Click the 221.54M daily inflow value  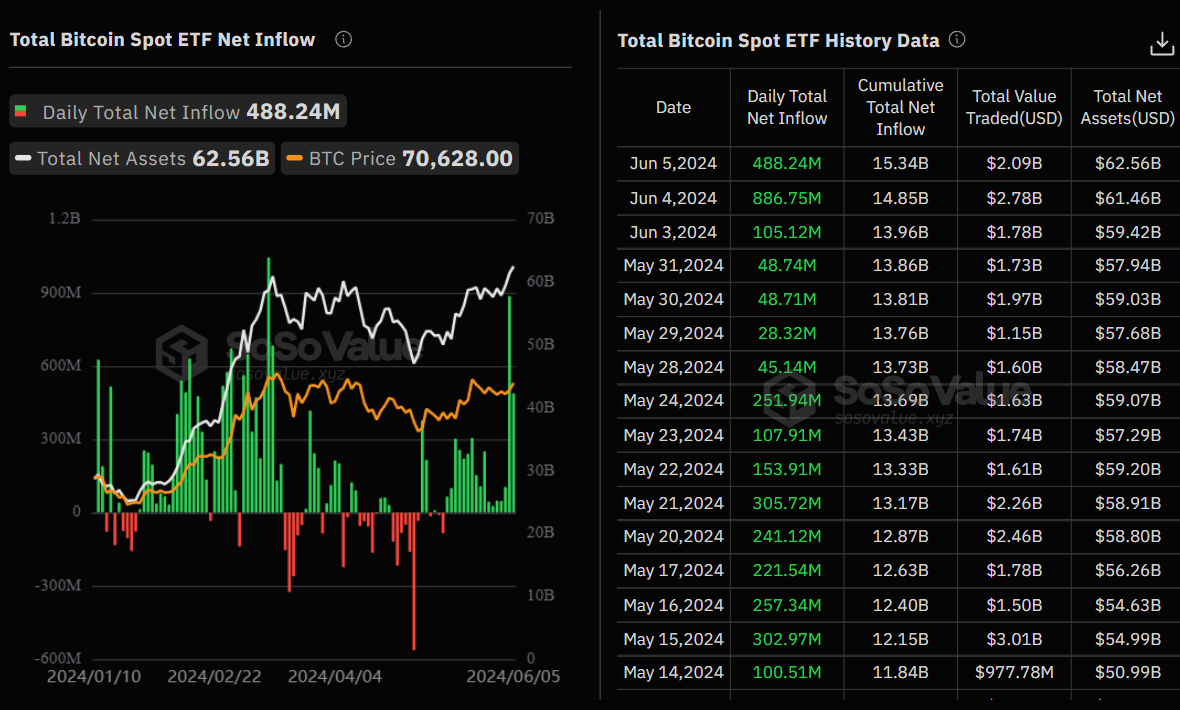(787, 570)
